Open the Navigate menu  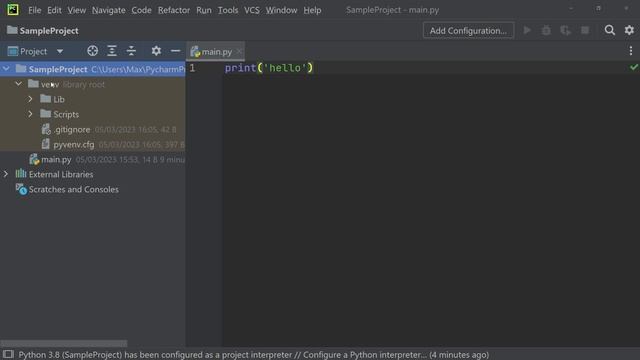coord(109,10)
